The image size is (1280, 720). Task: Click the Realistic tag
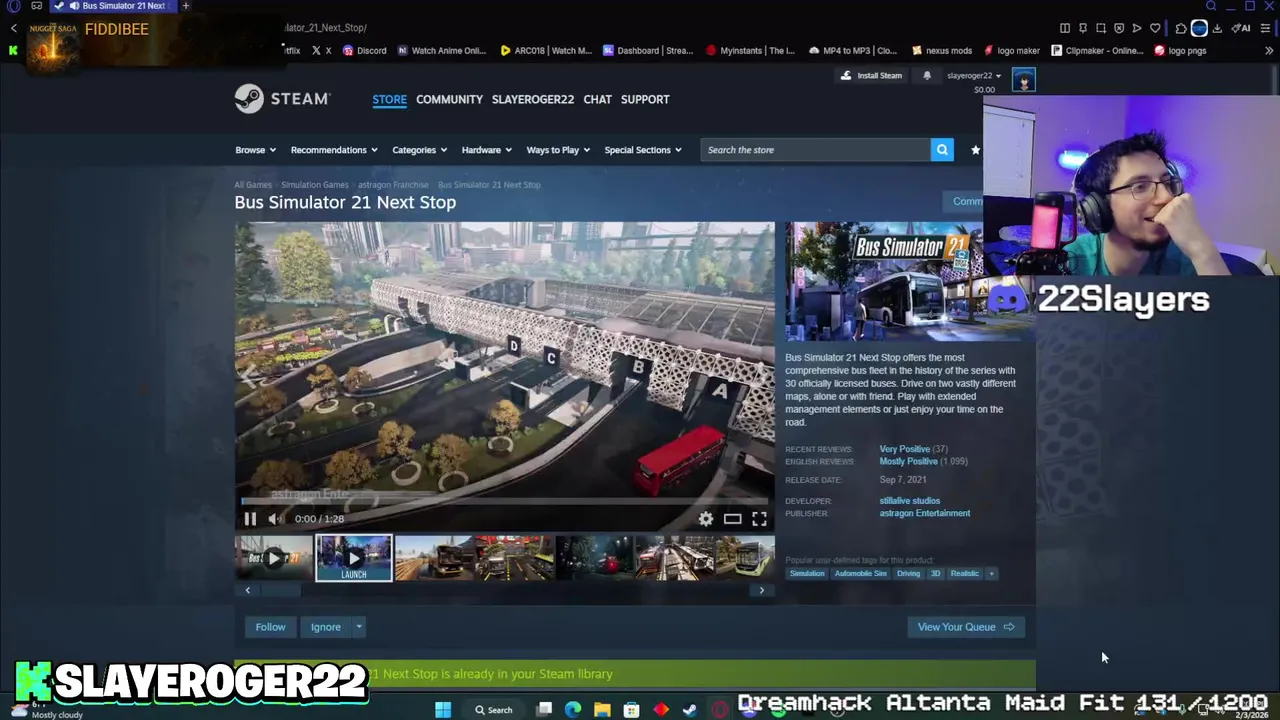(965, 574)
